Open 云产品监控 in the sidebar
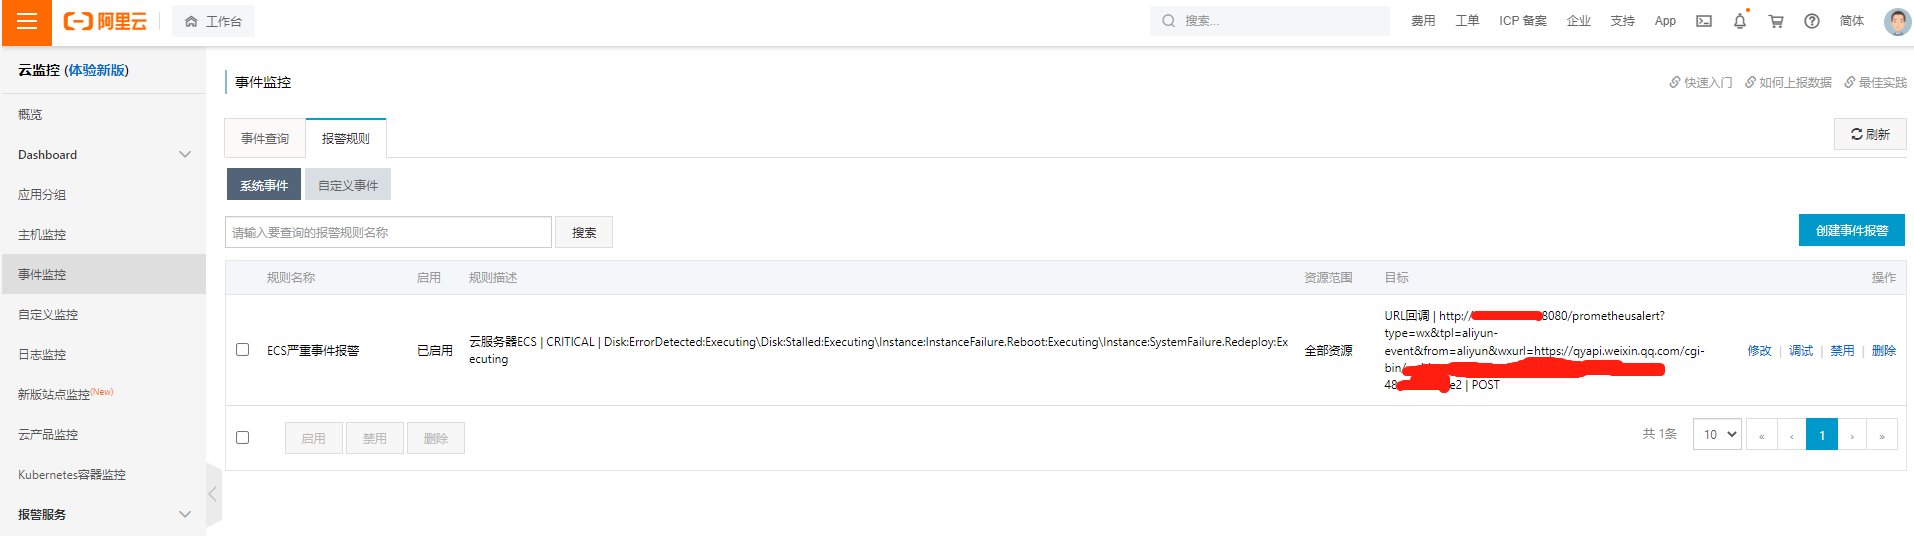This screenshot has width=1914, height=536. pos(103,435)
